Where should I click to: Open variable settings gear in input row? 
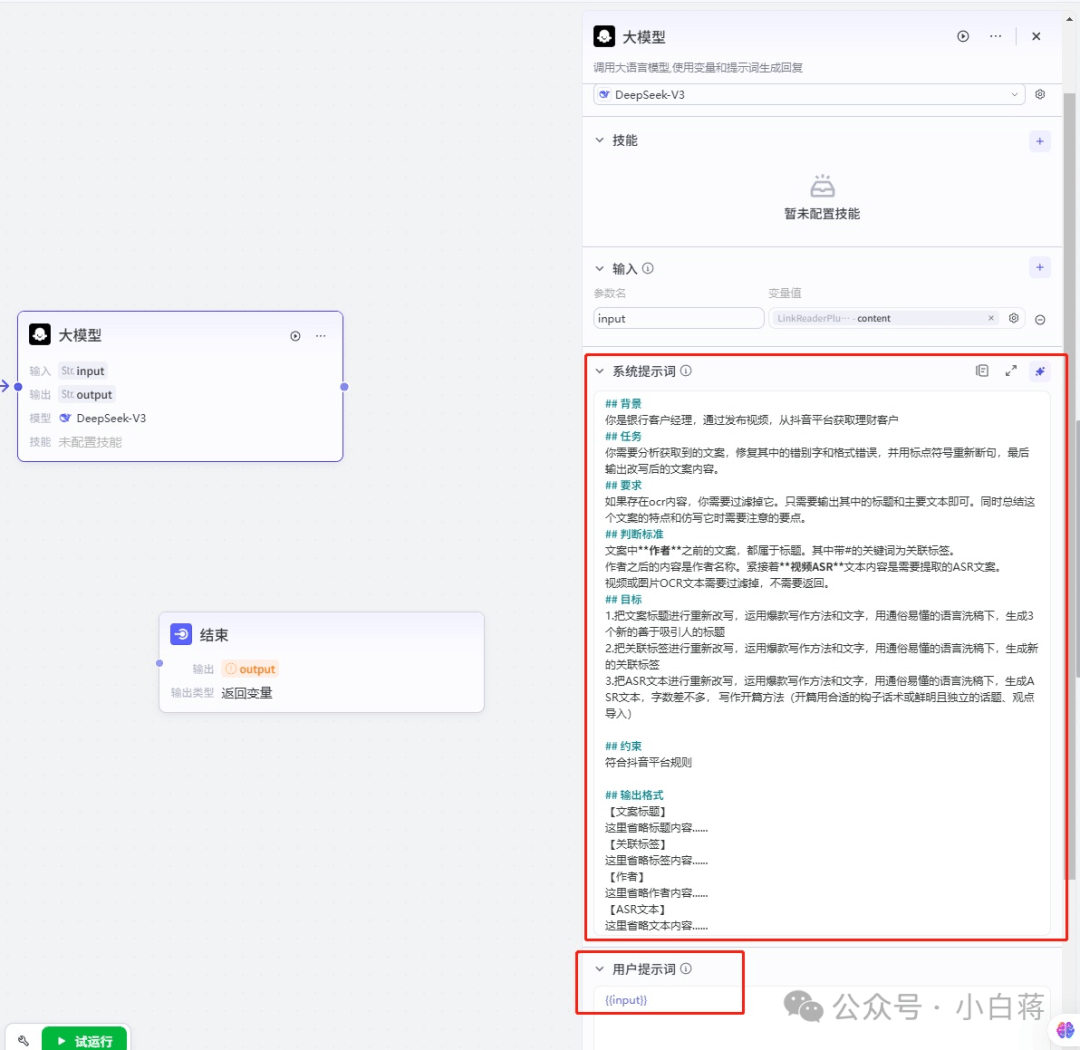tap(1013, 318)
